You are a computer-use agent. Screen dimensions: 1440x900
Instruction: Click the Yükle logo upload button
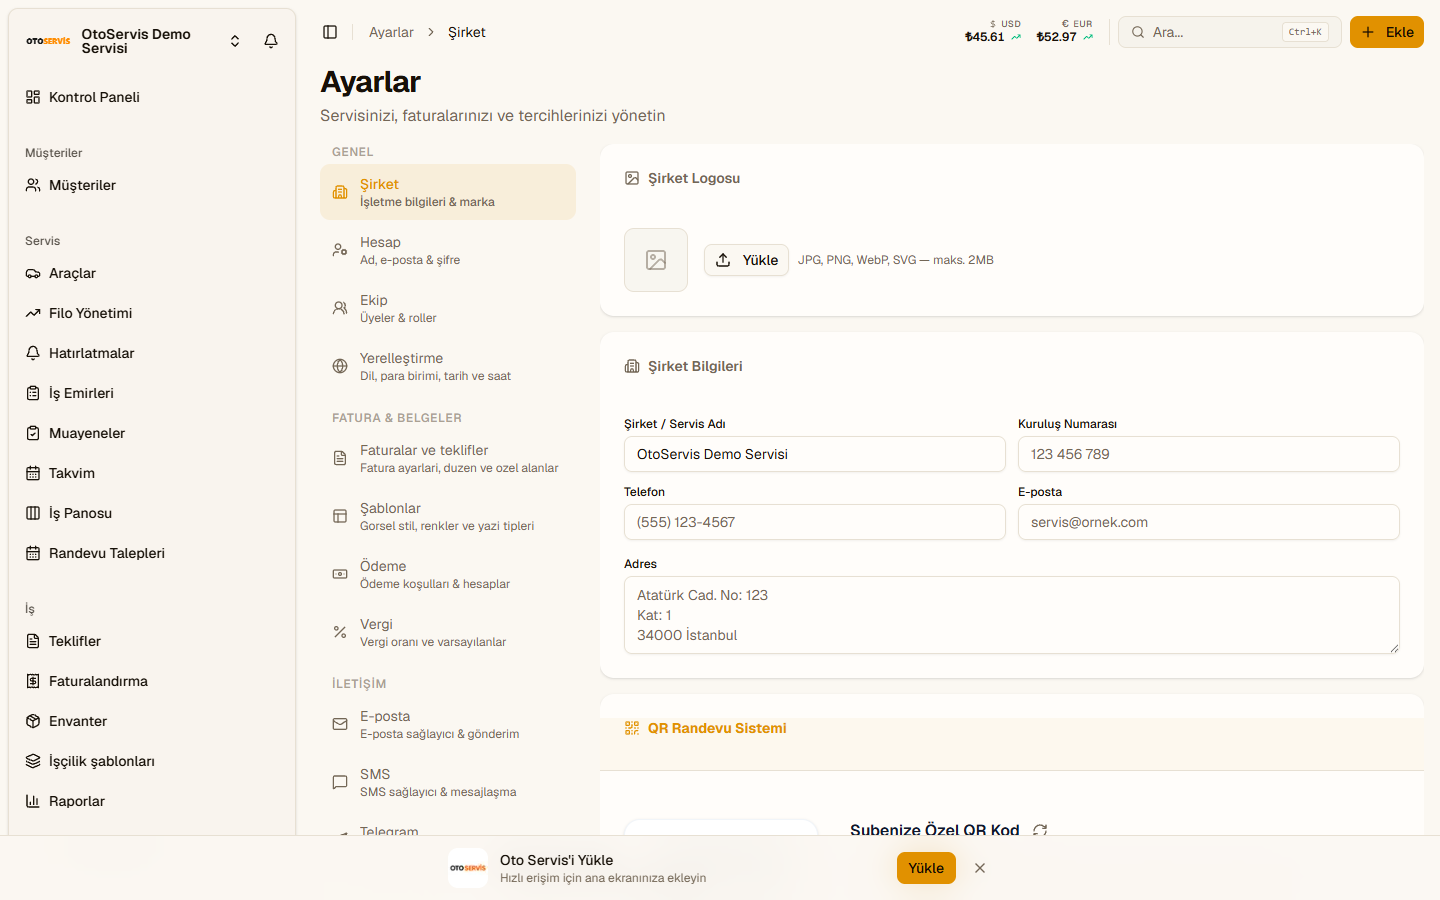pyautogui.click(x=746, y=260)
